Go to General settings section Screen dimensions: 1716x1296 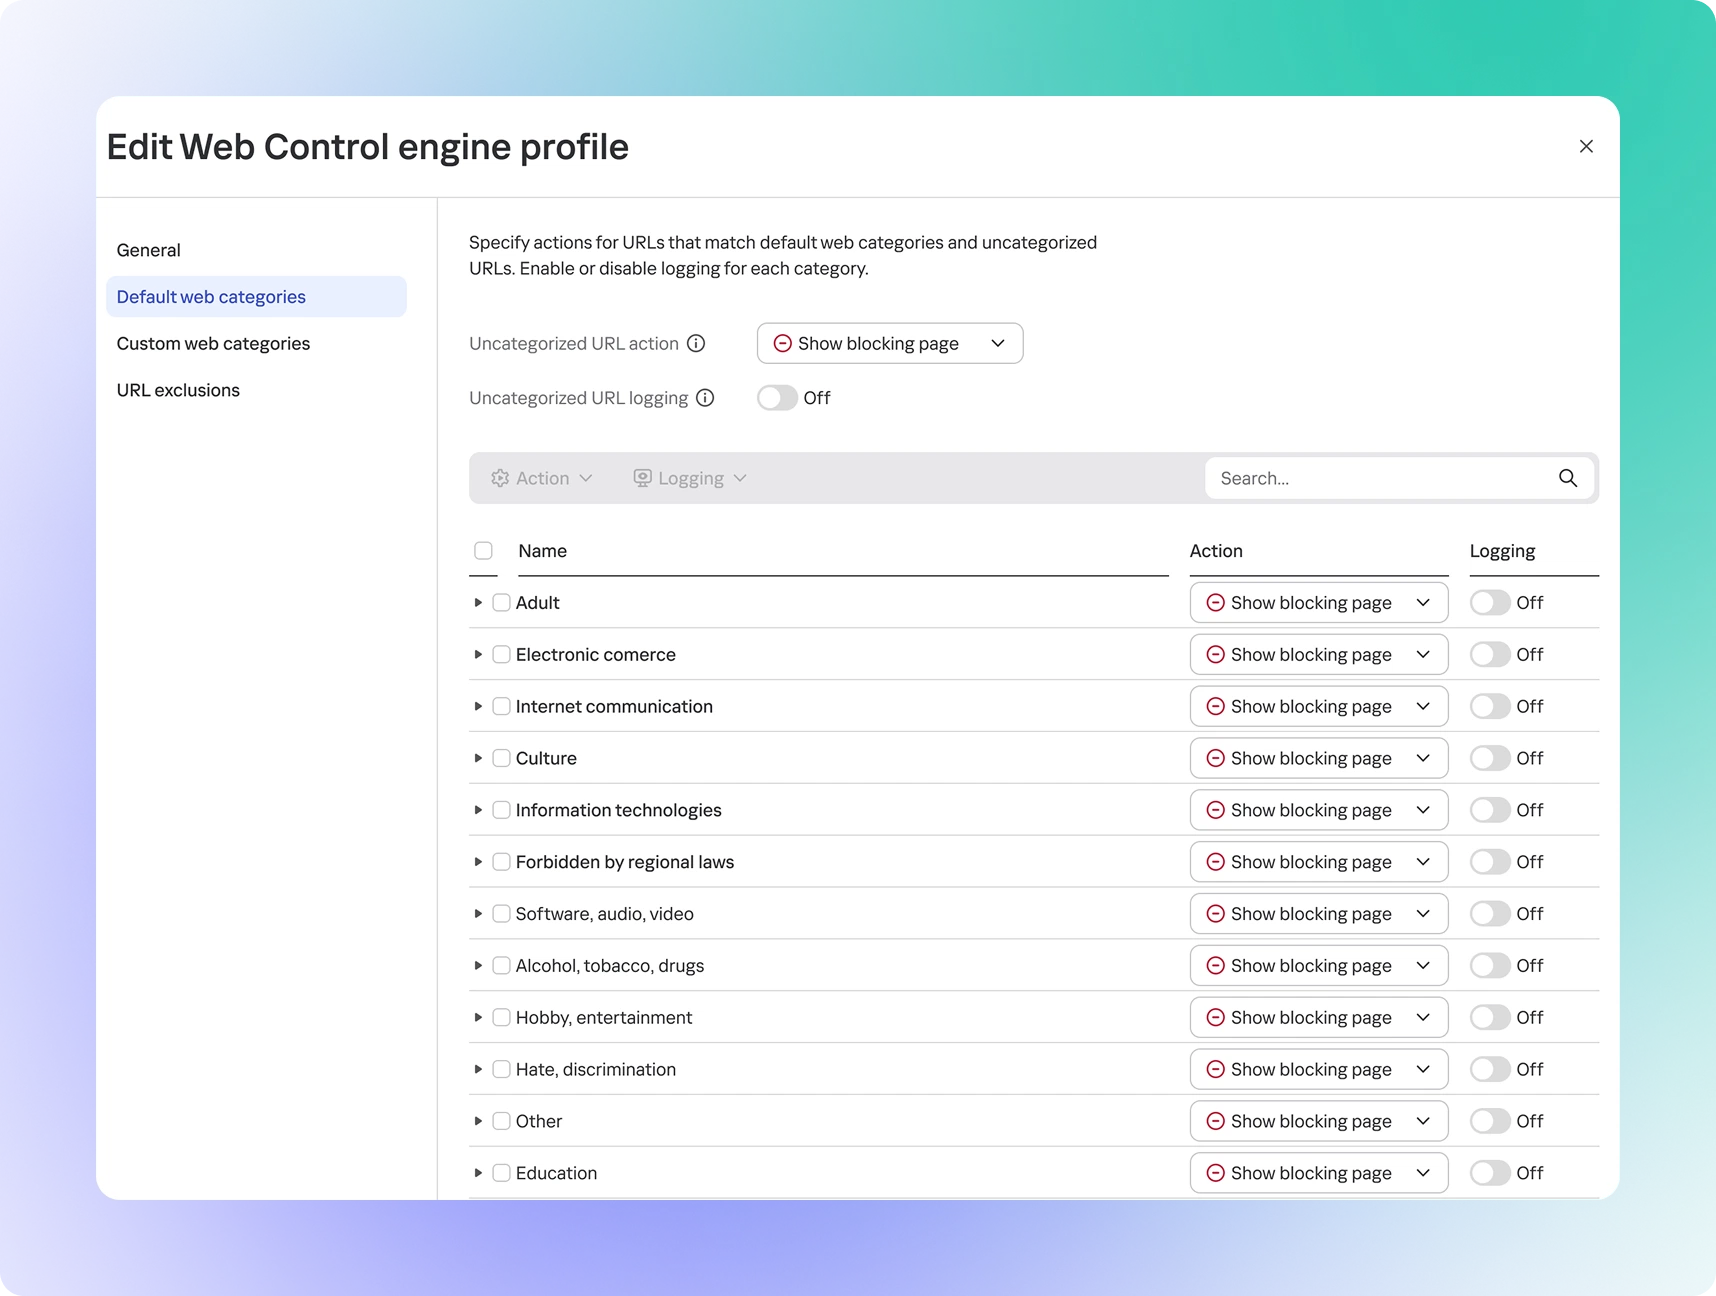148,250
